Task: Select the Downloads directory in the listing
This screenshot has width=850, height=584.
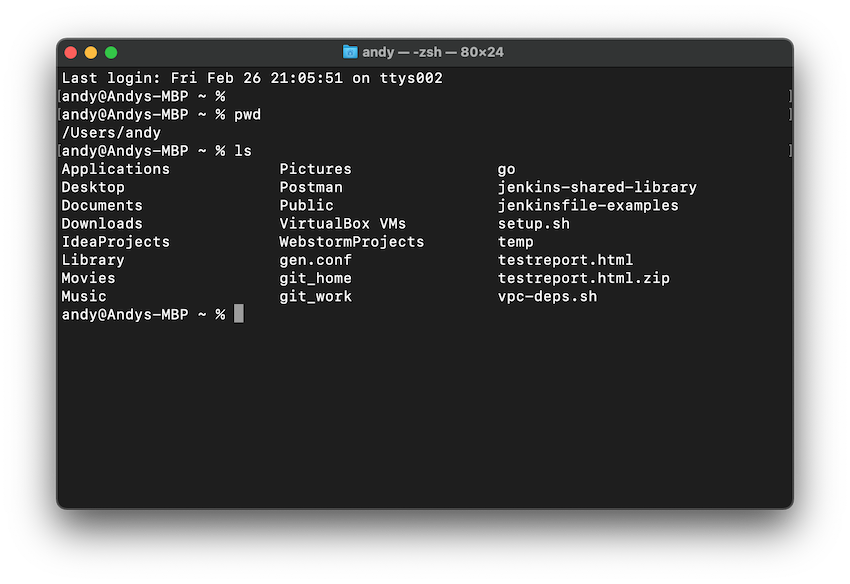Action: (102, 223)
